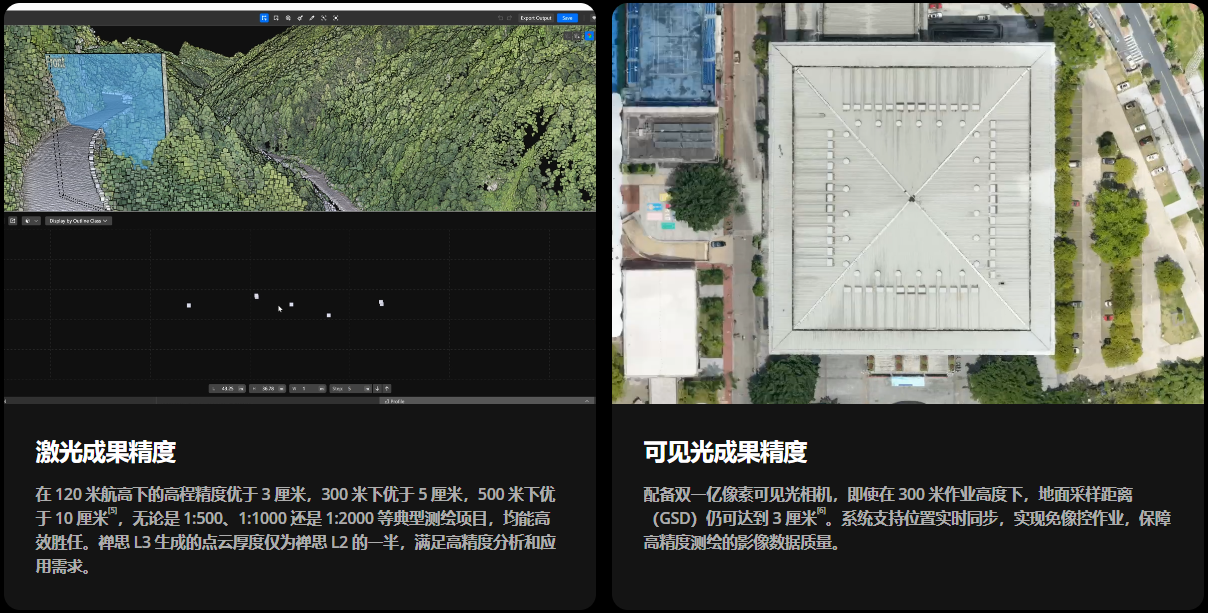Screen dimensions: 1208x613
Task: Click the undo arrow icon
Action: tap(500, 18)
